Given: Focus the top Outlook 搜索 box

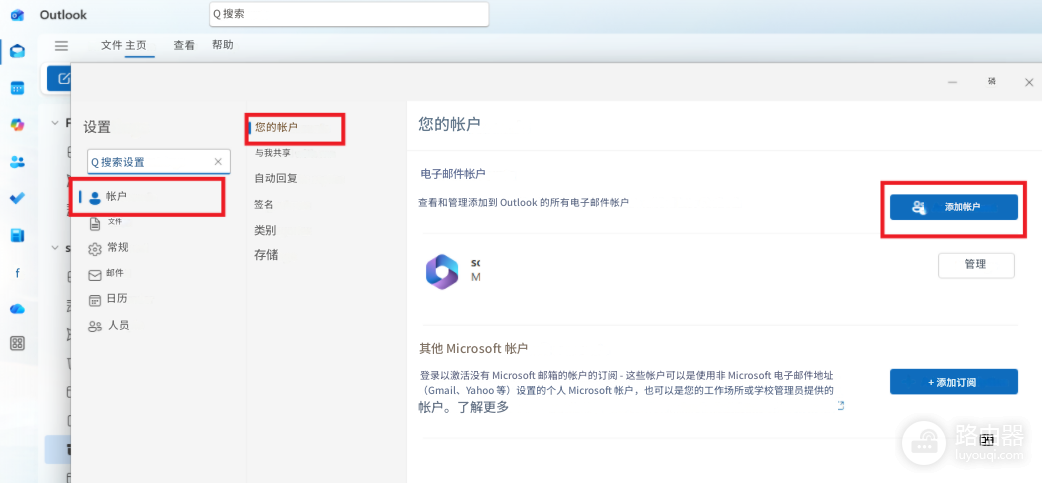Looking at the screenshot, I should [349, 14].
